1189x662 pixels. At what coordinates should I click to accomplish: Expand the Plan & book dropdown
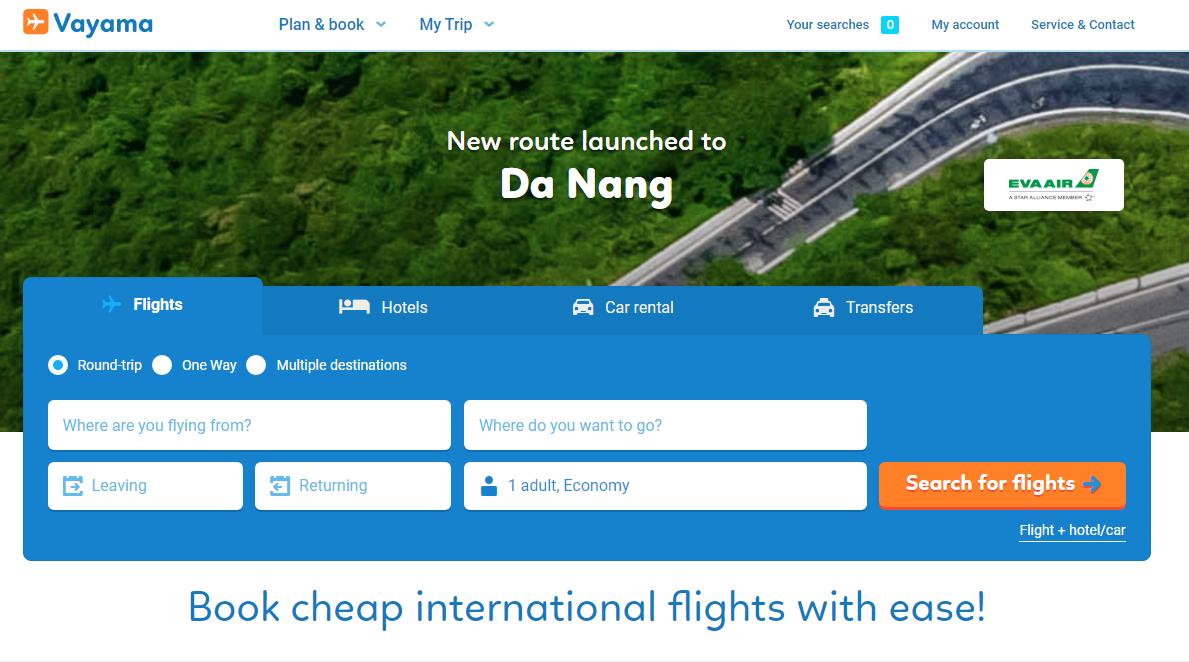332,24
